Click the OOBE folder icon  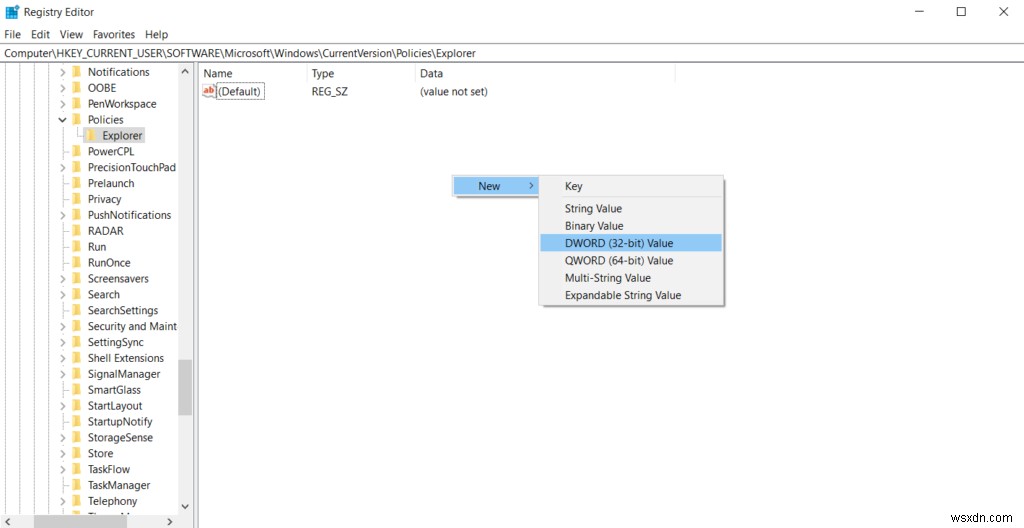point(76,88)
